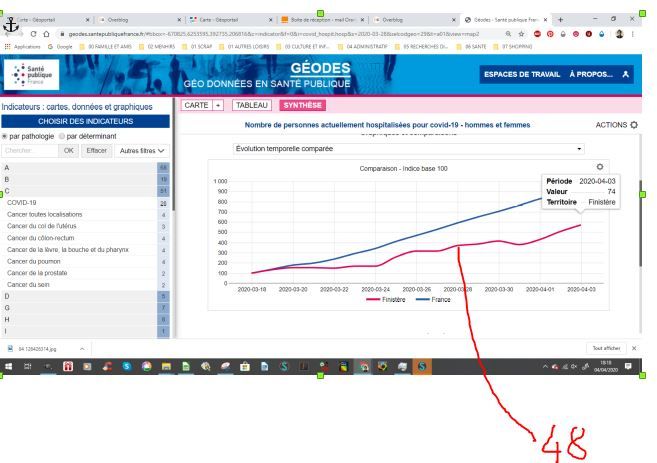Close the downloads bar
Image resolution: width=657 pixels, height=463 pixels.
click(x=634, y=348)
